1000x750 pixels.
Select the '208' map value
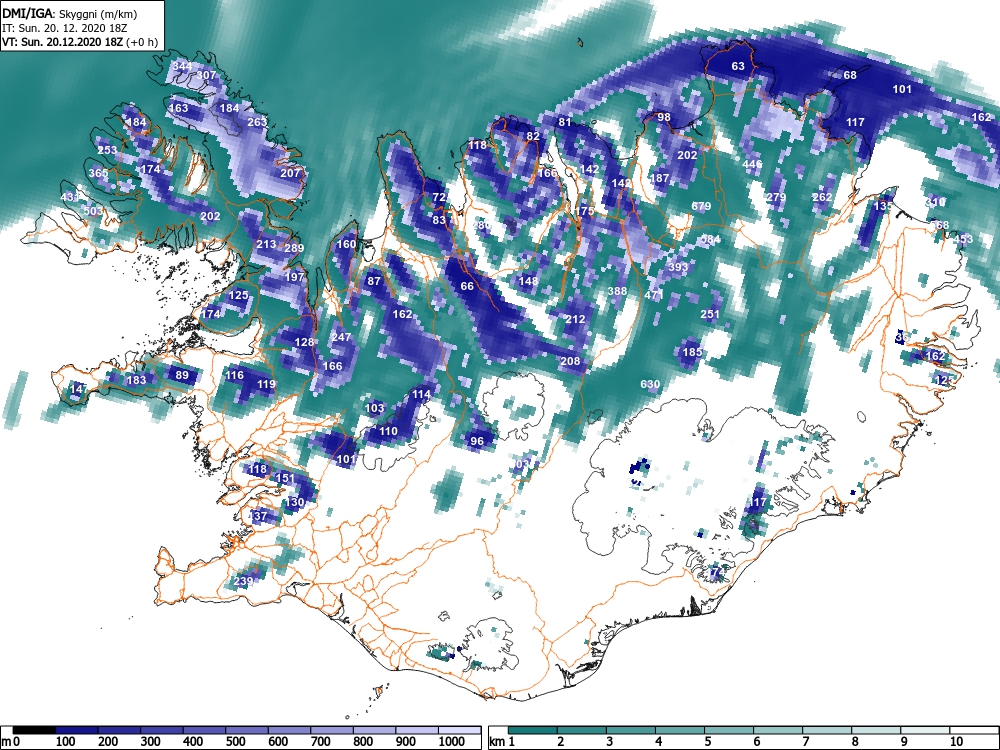(570, 361)
